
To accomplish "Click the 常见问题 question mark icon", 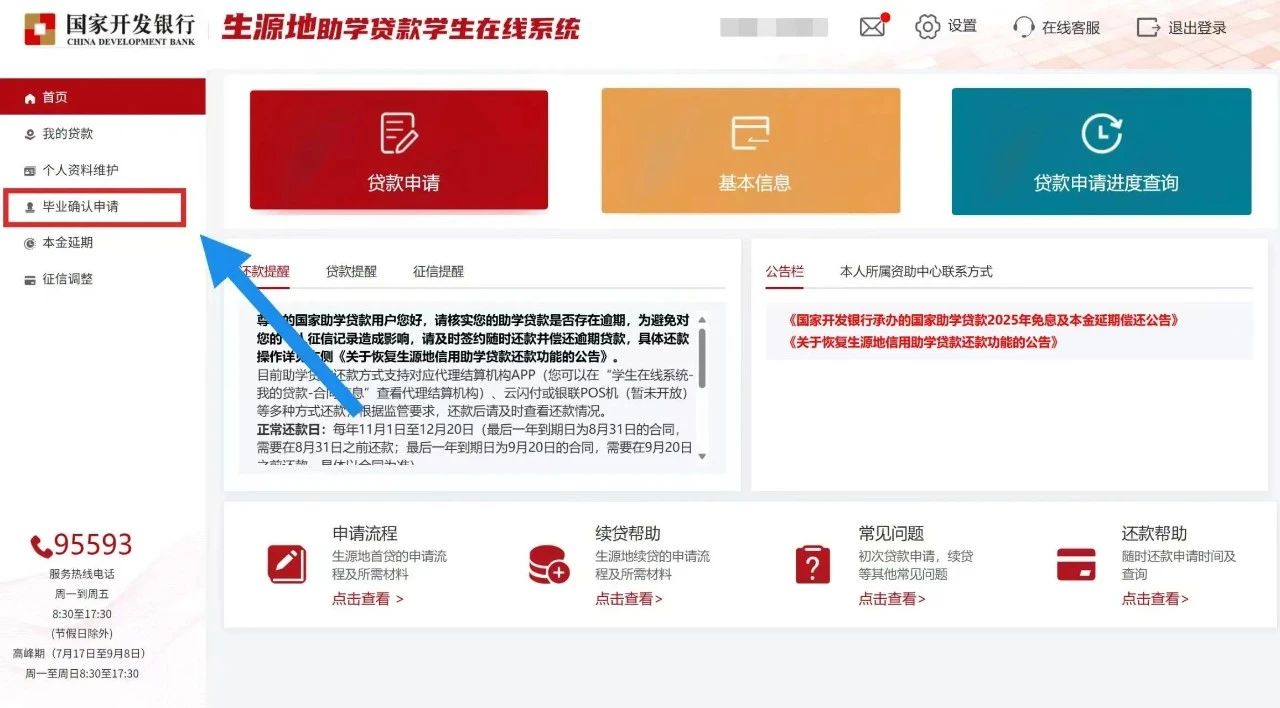I will 812,564.
